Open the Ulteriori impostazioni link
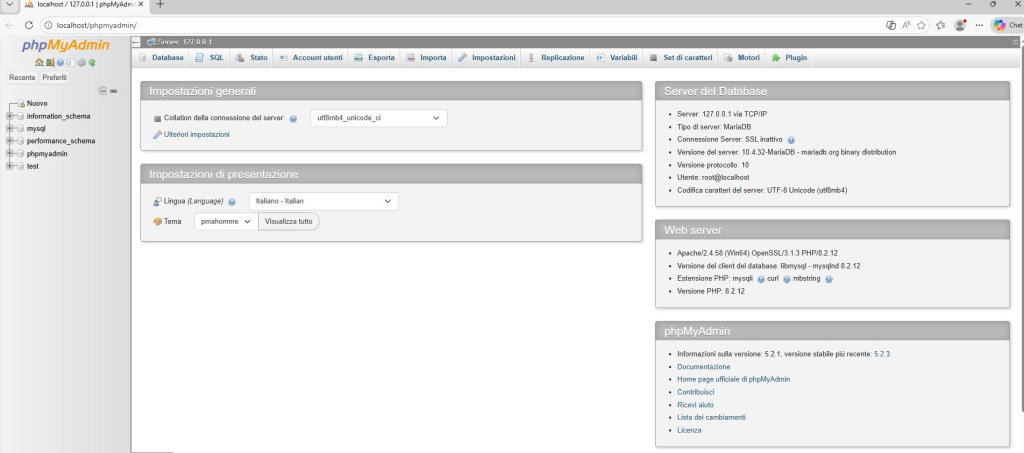The image size is (1024, 453). coord(196,134)
